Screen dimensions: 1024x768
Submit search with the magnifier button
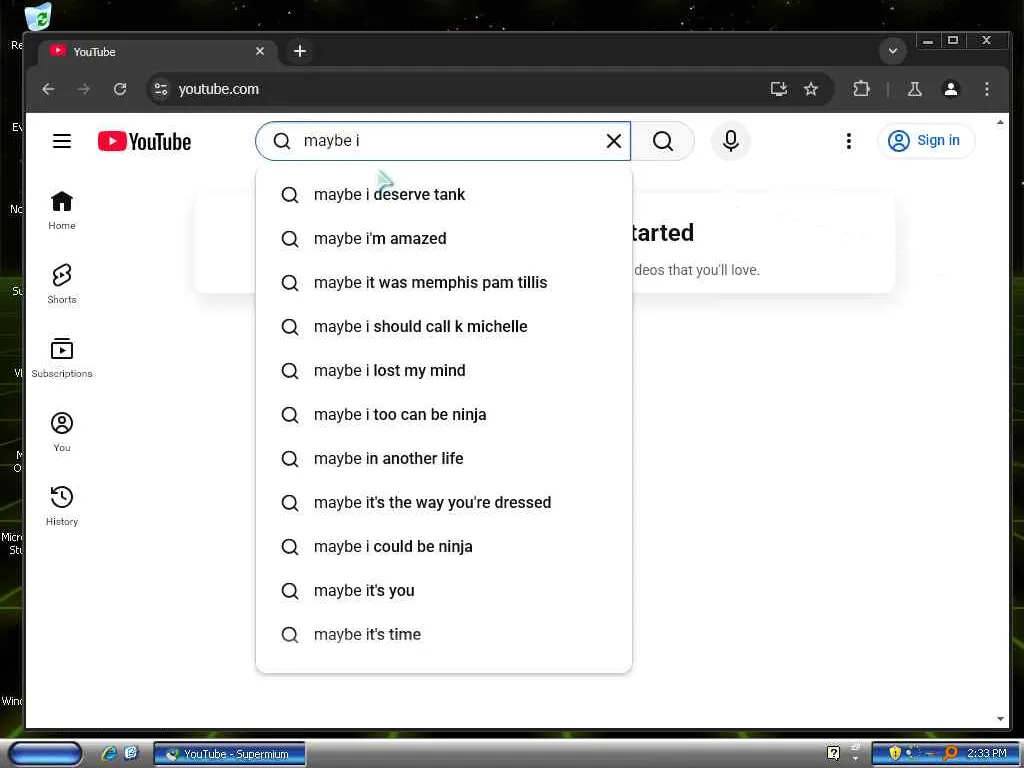[662, 141]
